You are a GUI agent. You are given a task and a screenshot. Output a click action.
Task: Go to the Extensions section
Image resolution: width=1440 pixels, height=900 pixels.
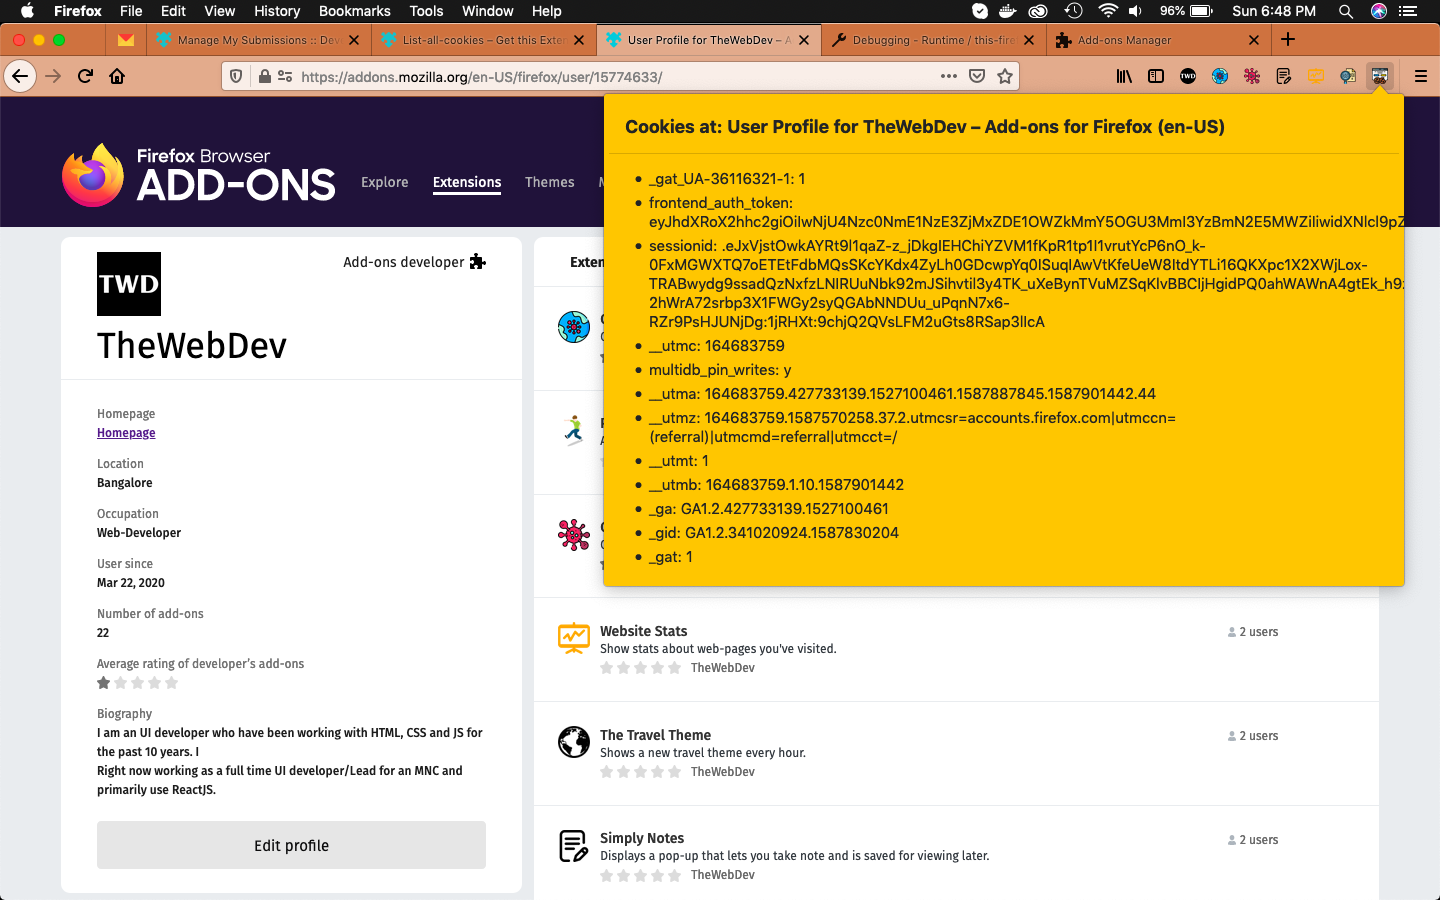pos(467,182)
